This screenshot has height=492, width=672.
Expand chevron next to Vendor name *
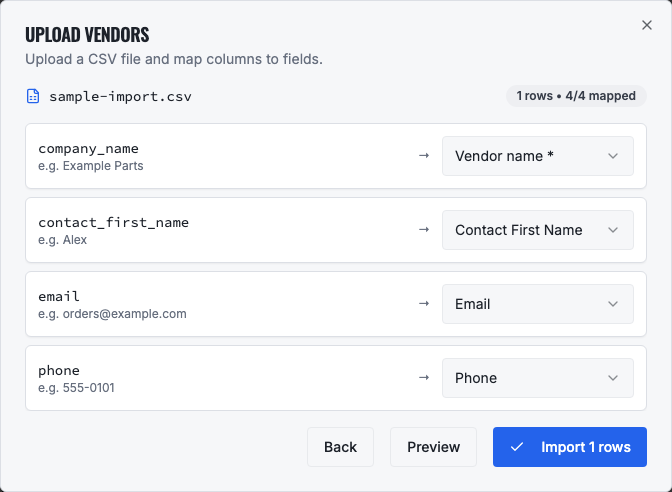pos(613,156)
